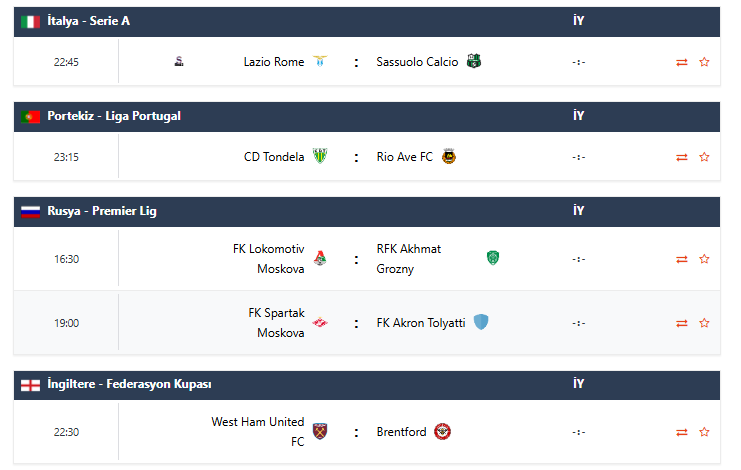Screen dimensions: 741x470
Task: Click the 22:30 kickoff time cell
Action: coord(66,432)
